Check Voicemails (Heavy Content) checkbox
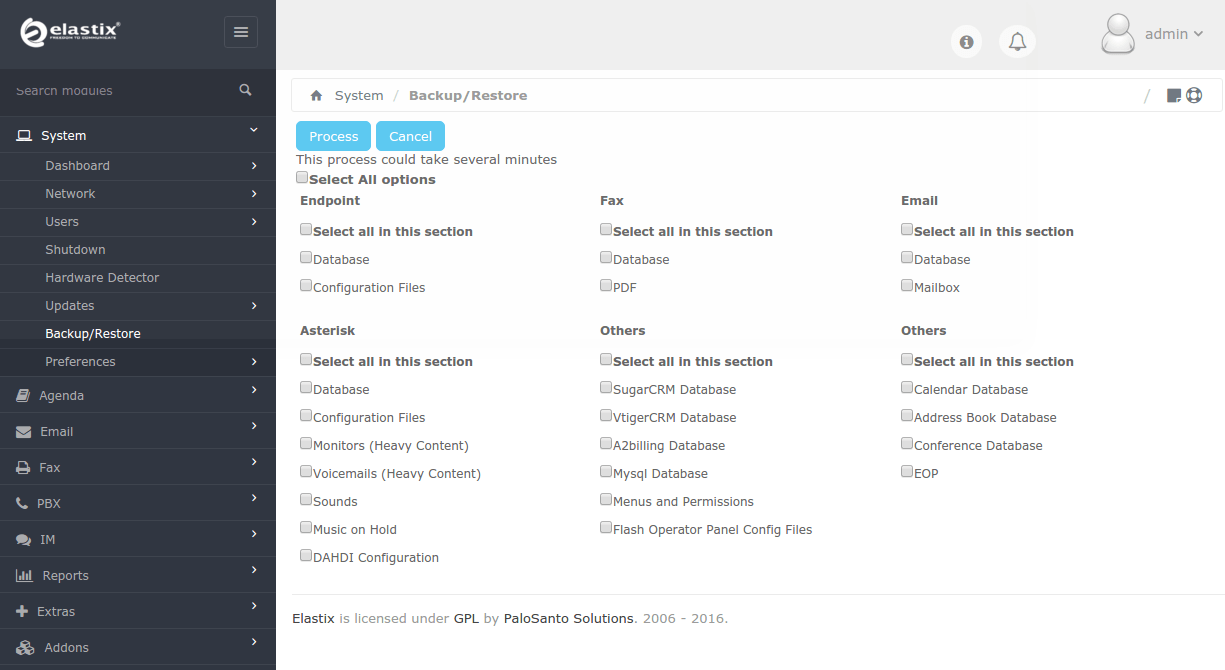This screenshot has width=1225, height=670. tap(306, 472)
